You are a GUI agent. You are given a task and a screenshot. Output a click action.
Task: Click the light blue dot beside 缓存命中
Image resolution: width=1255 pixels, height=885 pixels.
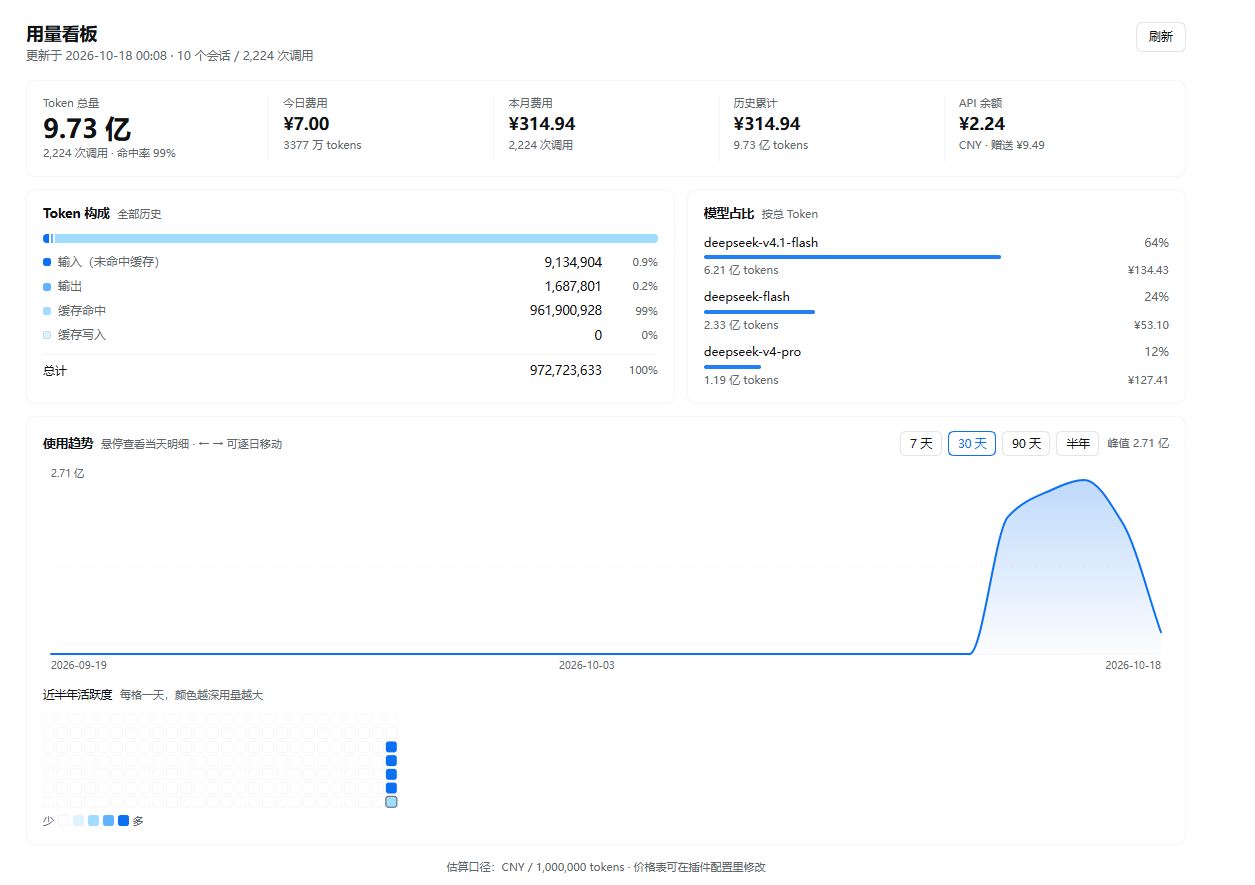47,311
